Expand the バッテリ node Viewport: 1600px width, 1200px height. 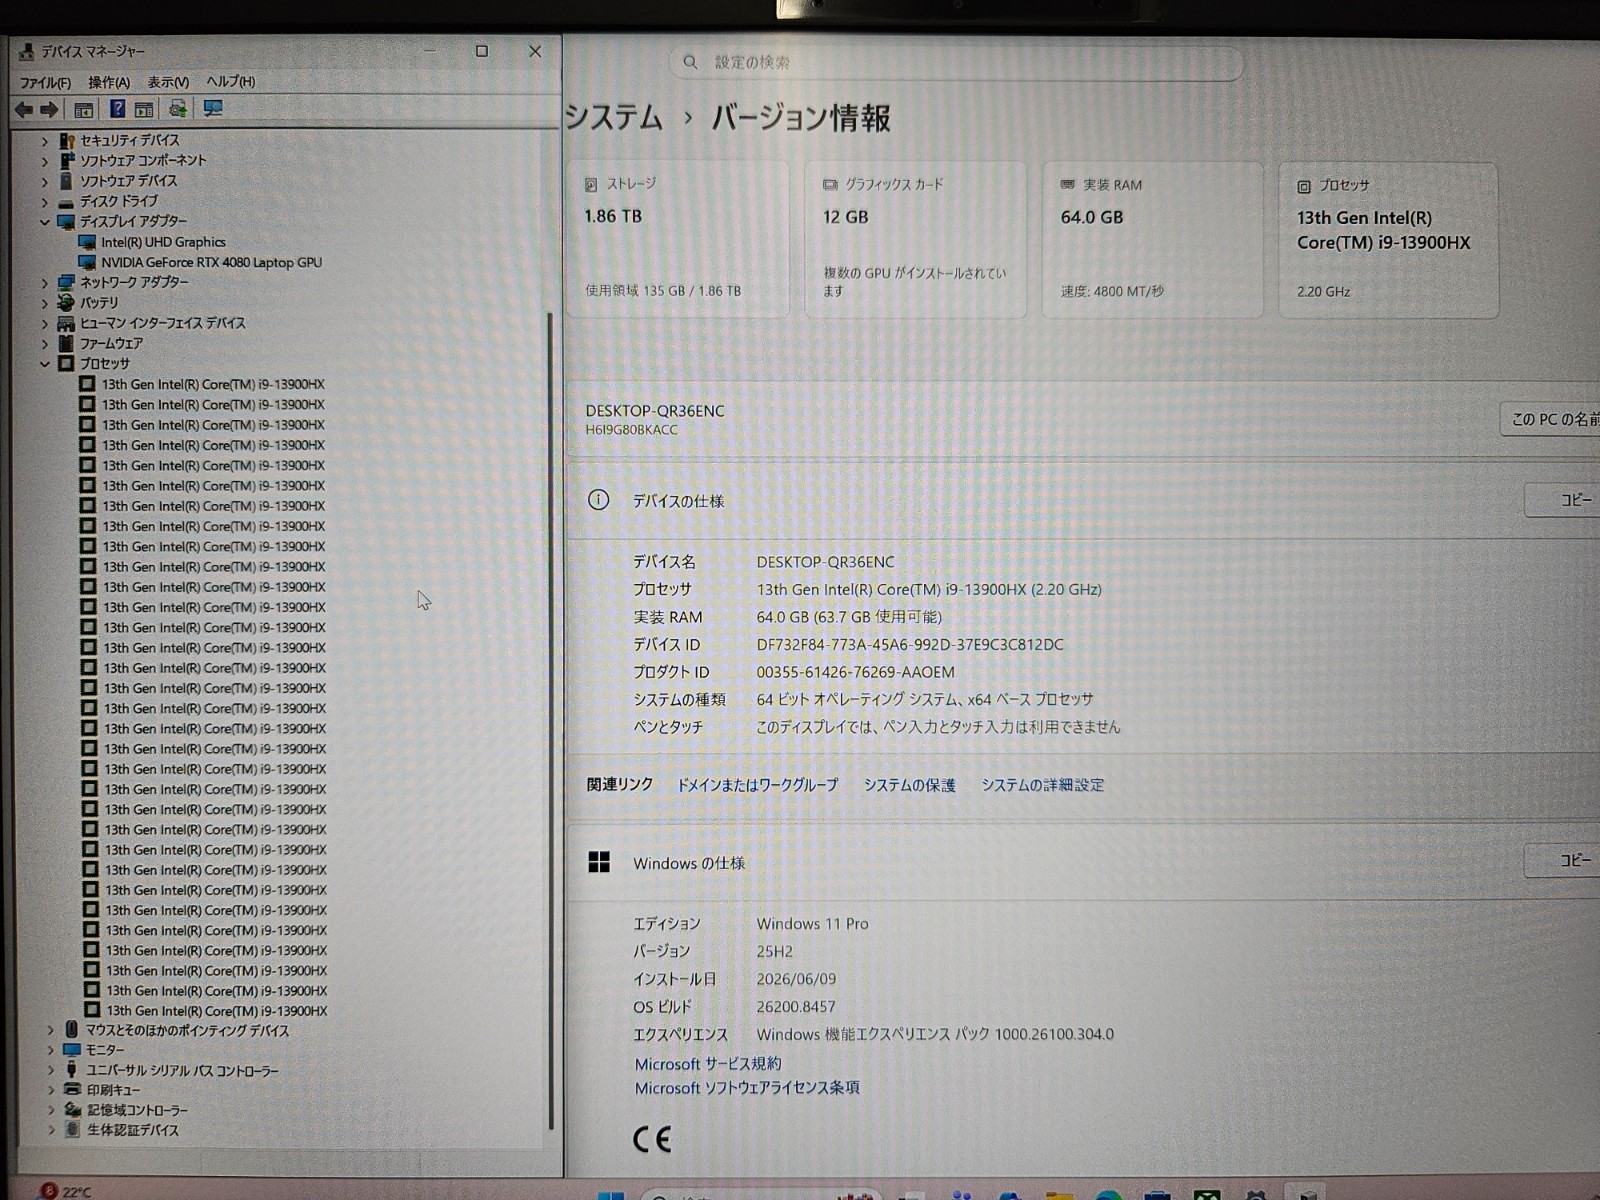click(x=45, y=303)
